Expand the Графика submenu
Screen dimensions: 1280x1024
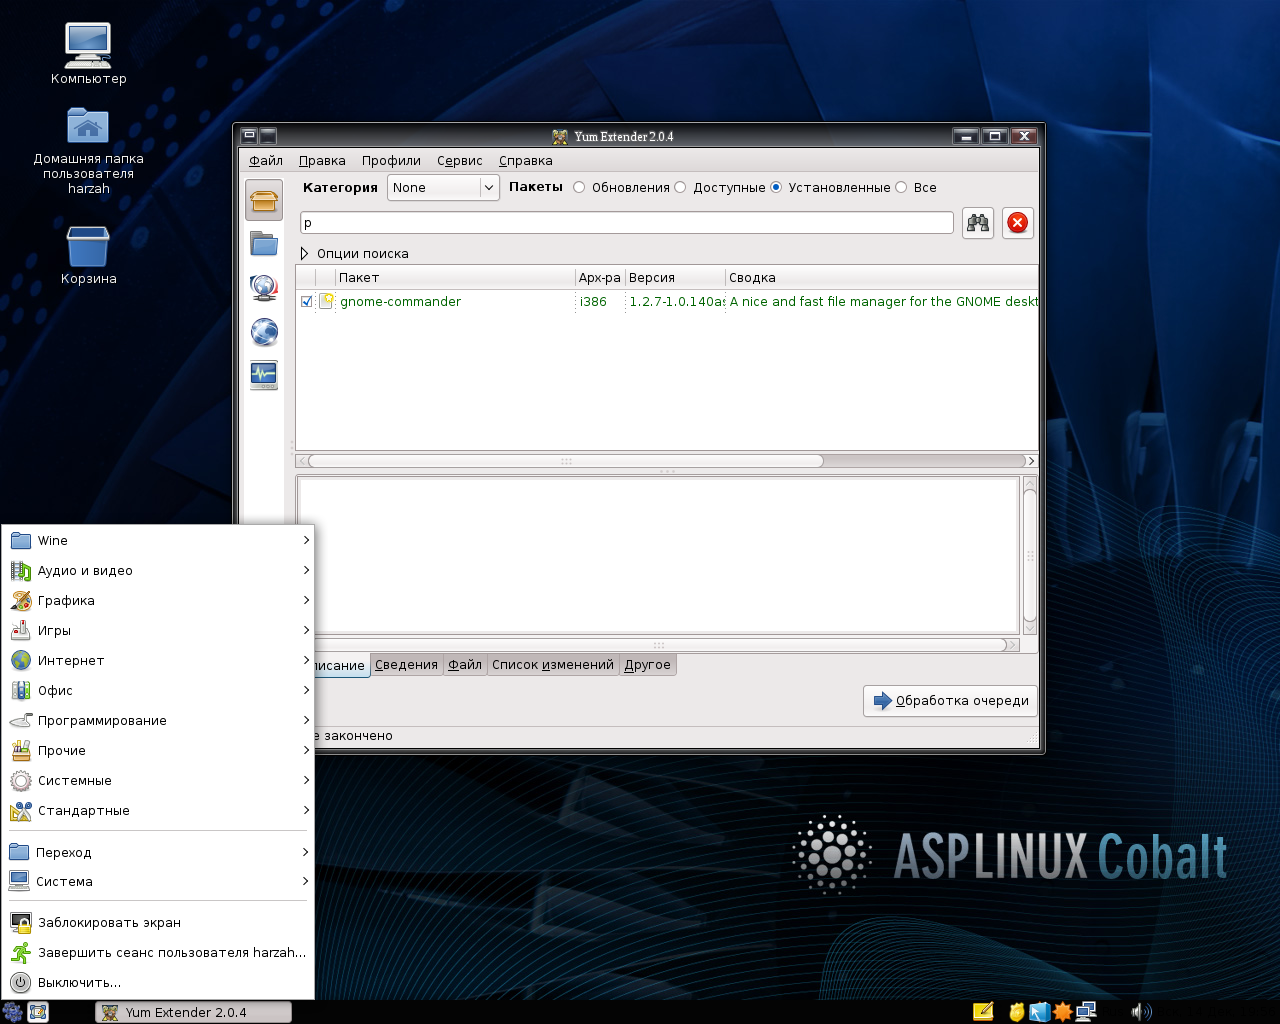click(x=158, y=600)
